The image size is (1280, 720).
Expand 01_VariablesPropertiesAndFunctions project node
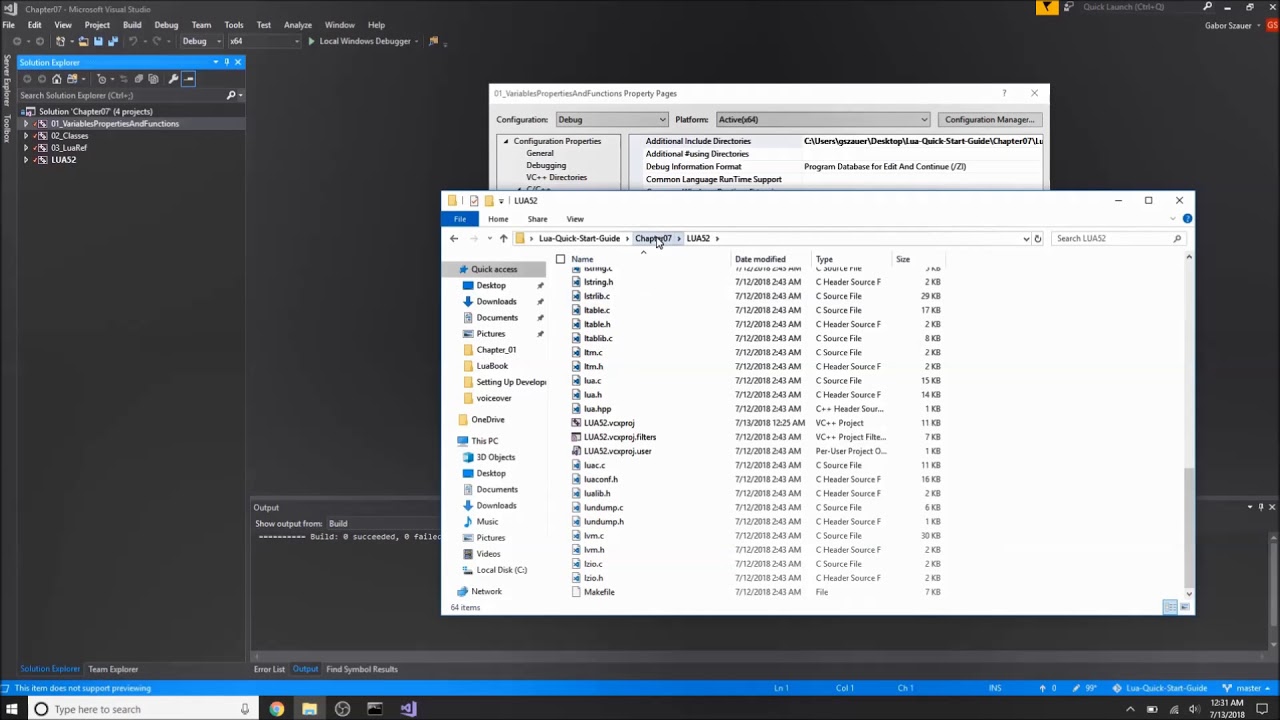[x=26, y=124]
